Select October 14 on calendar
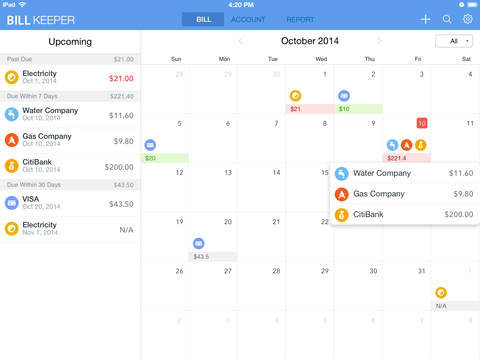480x360 pixels. coord(276,172)
